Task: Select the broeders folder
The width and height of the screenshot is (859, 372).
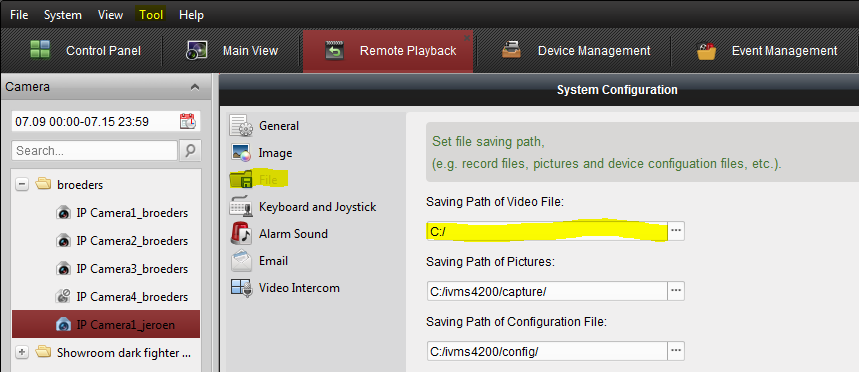Action: (x=80, y=185)
